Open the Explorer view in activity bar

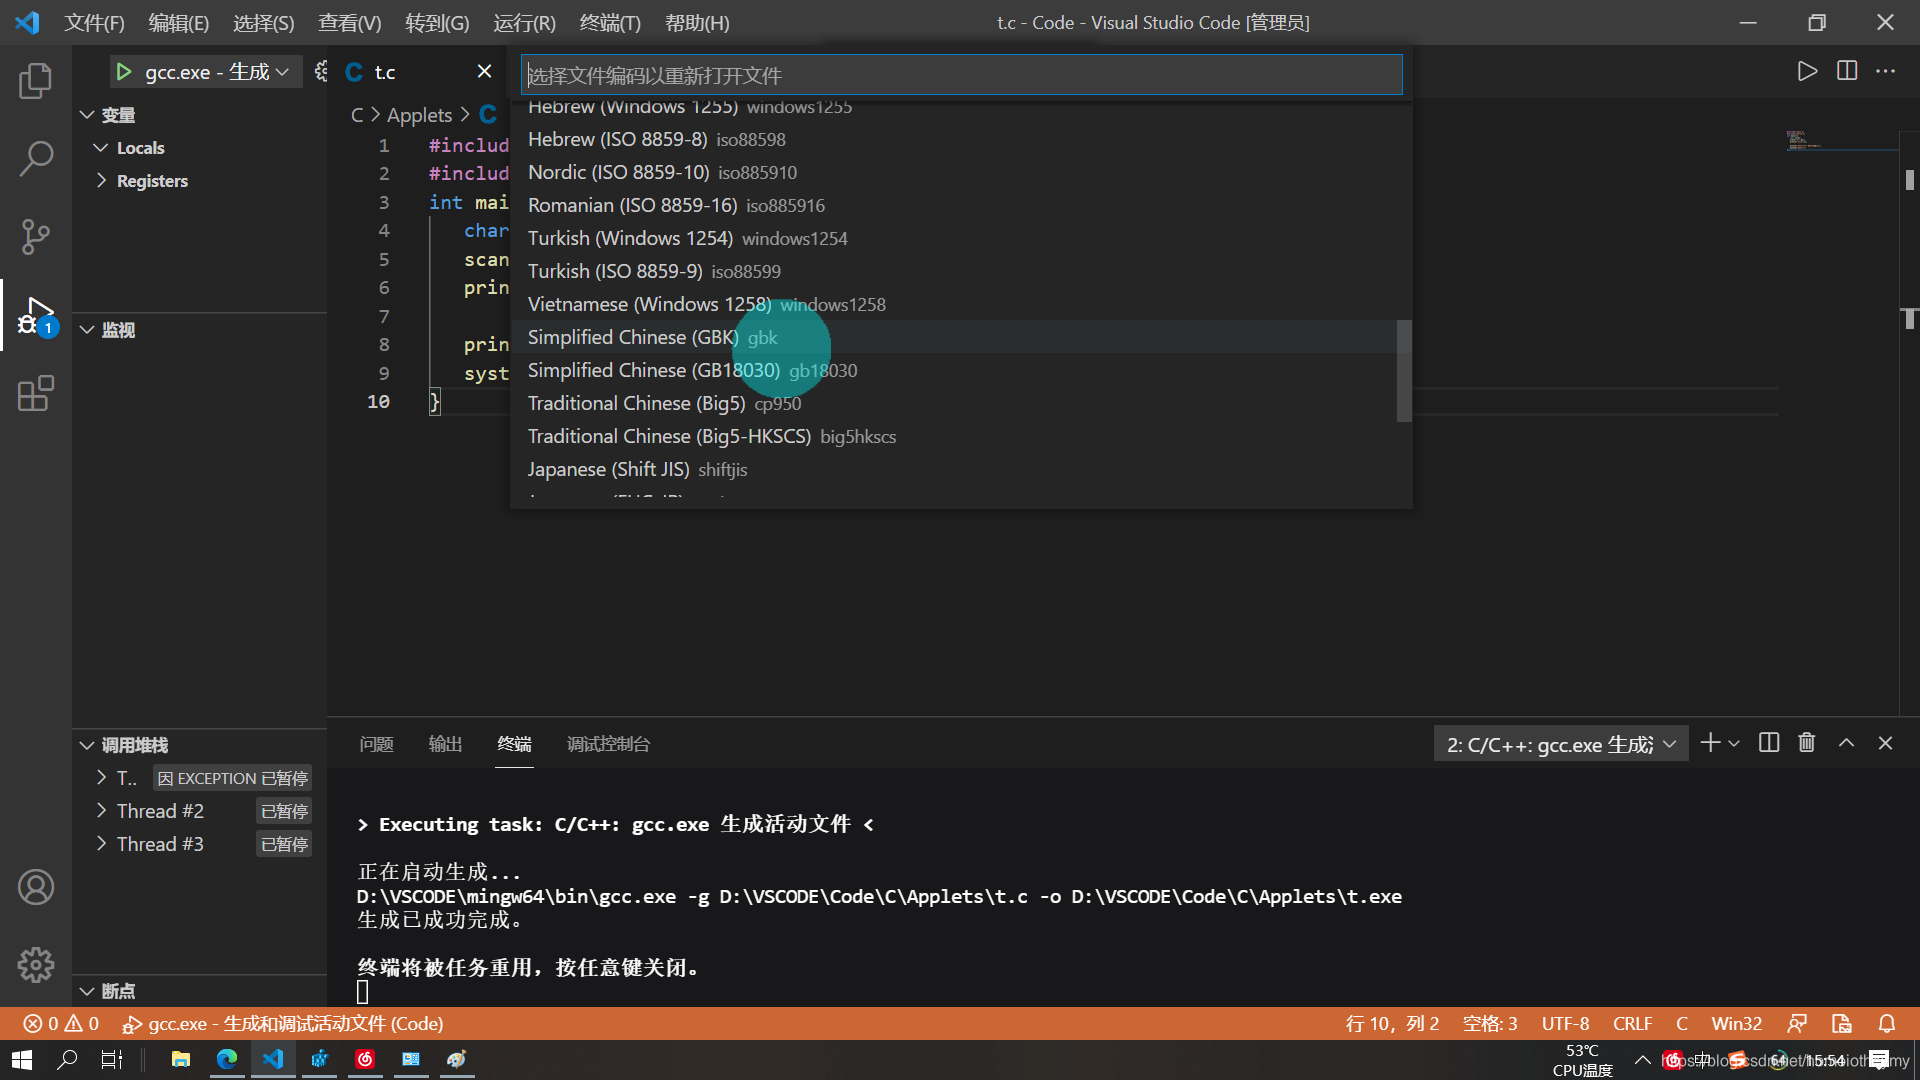point(36,81)
